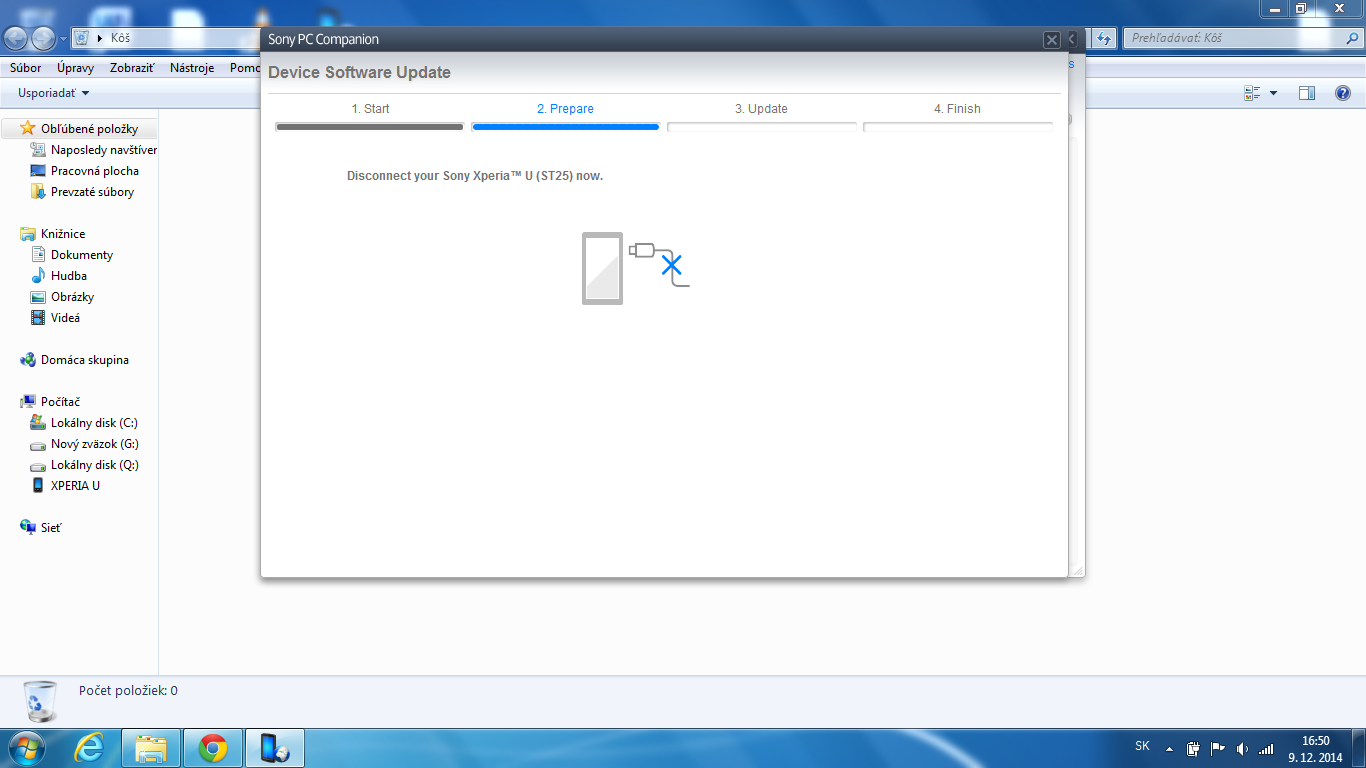This screenshot has height=768, width=1366.
Task: Open Lokálny disk (C:)
Action: (x=84, y=423)
